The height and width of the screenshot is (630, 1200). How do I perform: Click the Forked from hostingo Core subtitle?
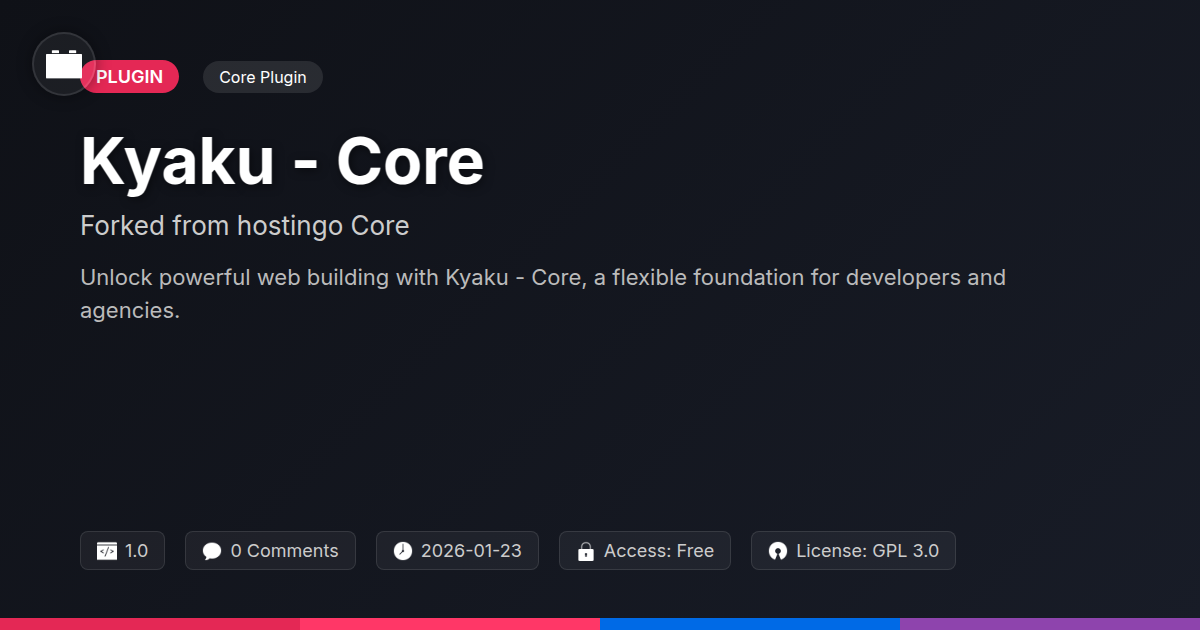[x=244, y=226]
